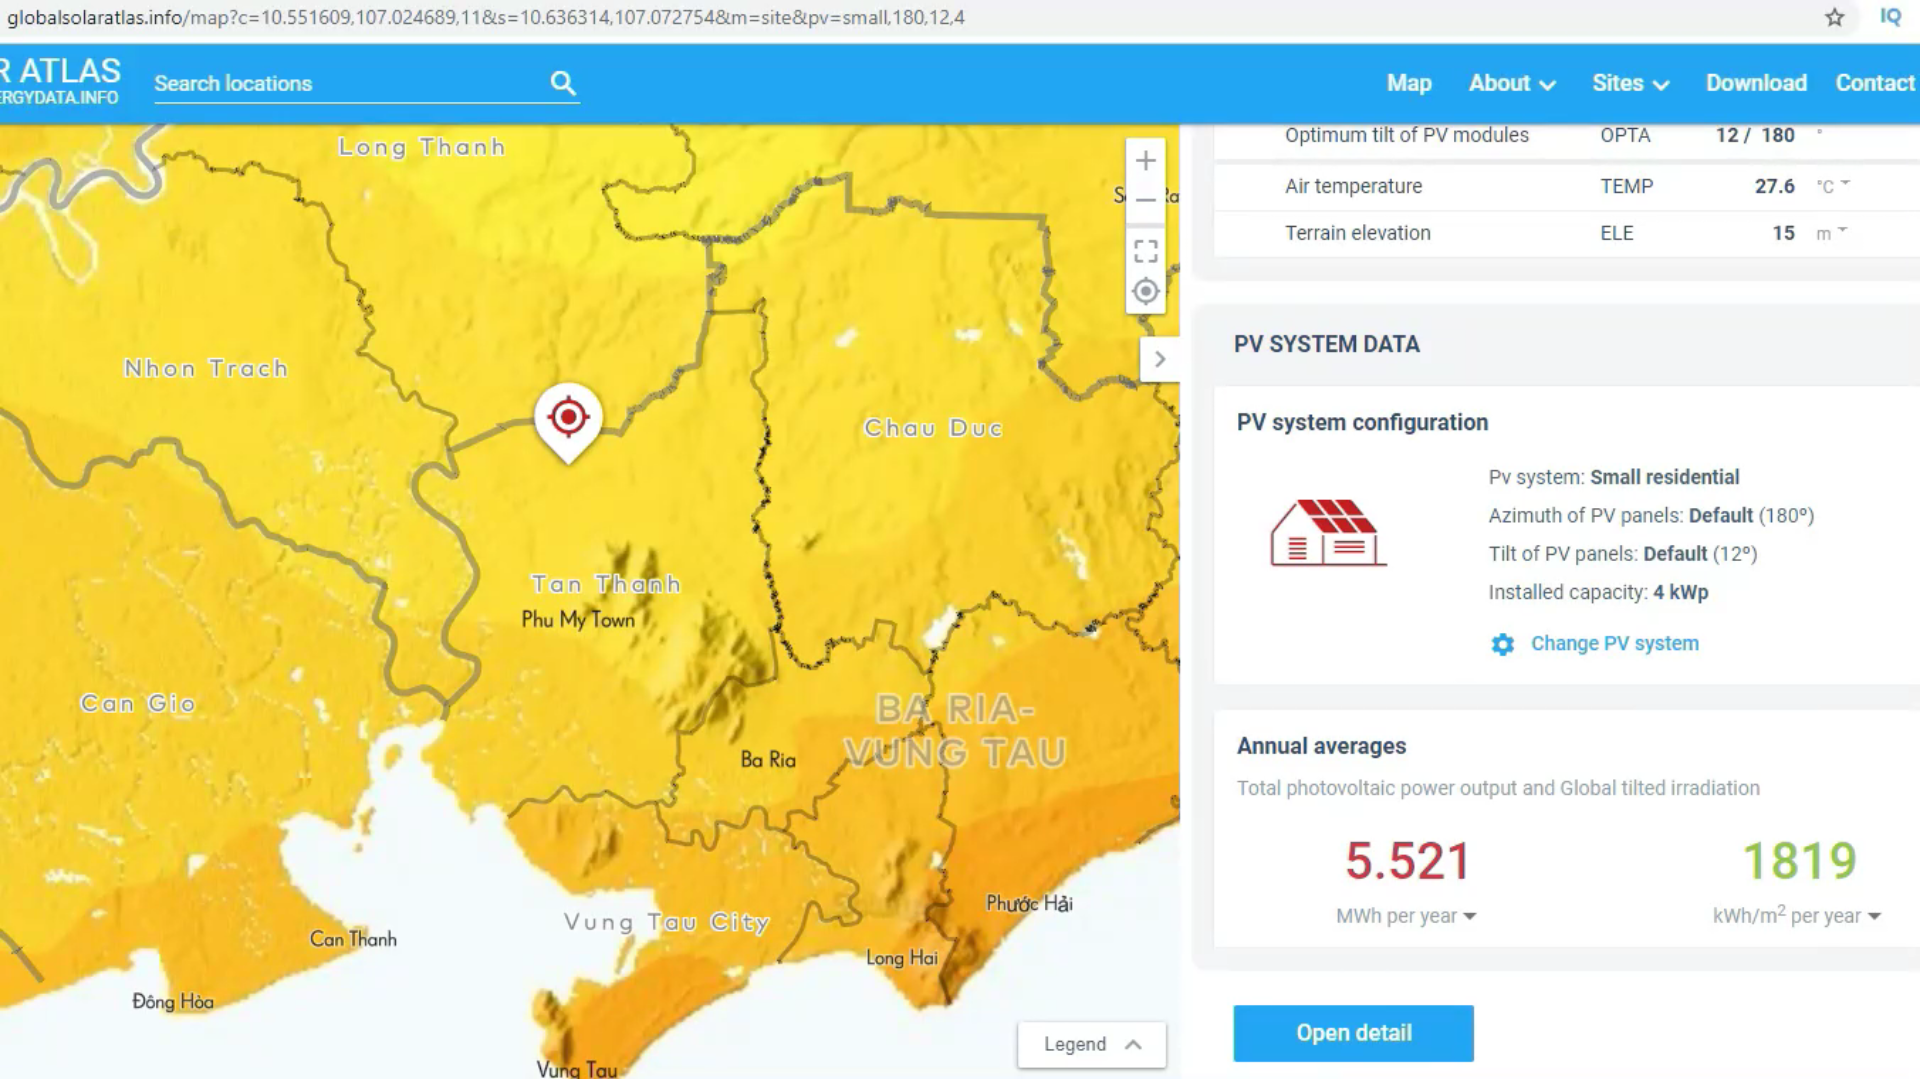Locate my position on map
The height and width of the screenshot is (1080, 1920).
tap(1146, 291)
